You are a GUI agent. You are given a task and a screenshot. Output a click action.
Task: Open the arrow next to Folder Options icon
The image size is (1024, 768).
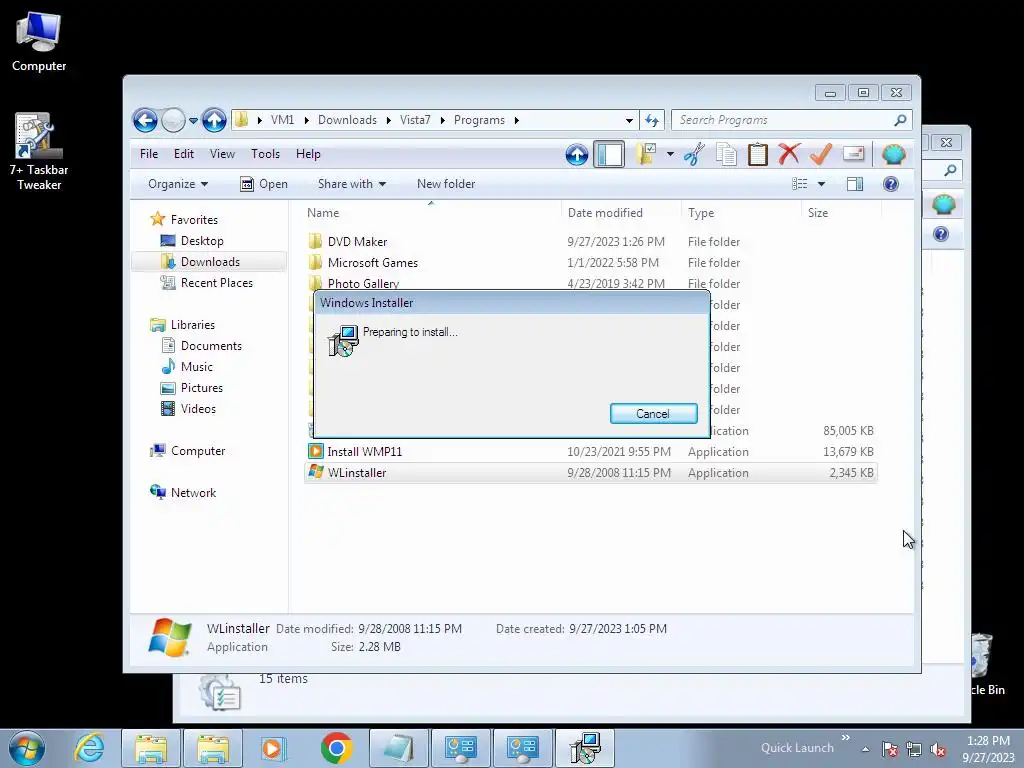670,155
